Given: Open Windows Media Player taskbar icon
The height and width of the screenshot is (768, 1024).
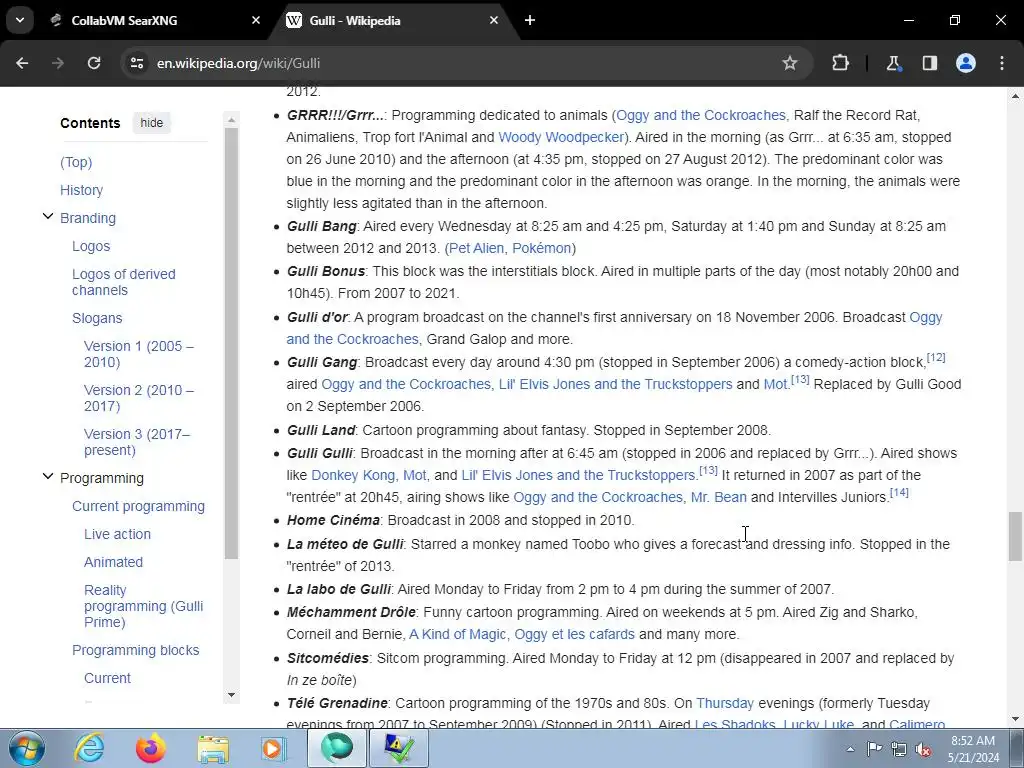Looking at the screenshot, I should pyautogui.click(x=274, y=748).
